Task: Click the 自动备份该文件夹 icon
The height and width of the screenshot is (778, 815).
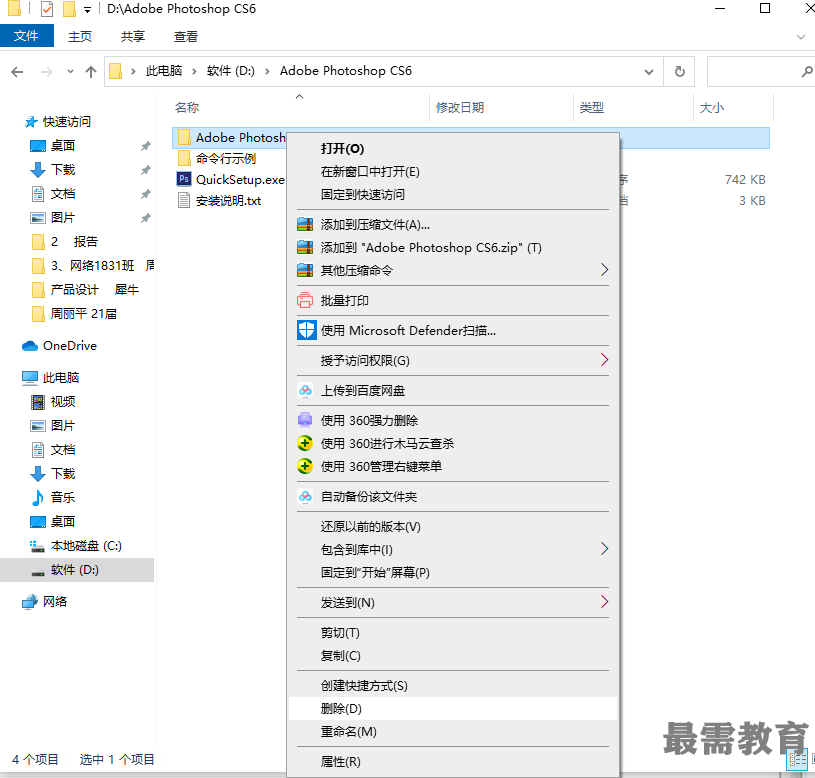Action: [x=305, y=496]
